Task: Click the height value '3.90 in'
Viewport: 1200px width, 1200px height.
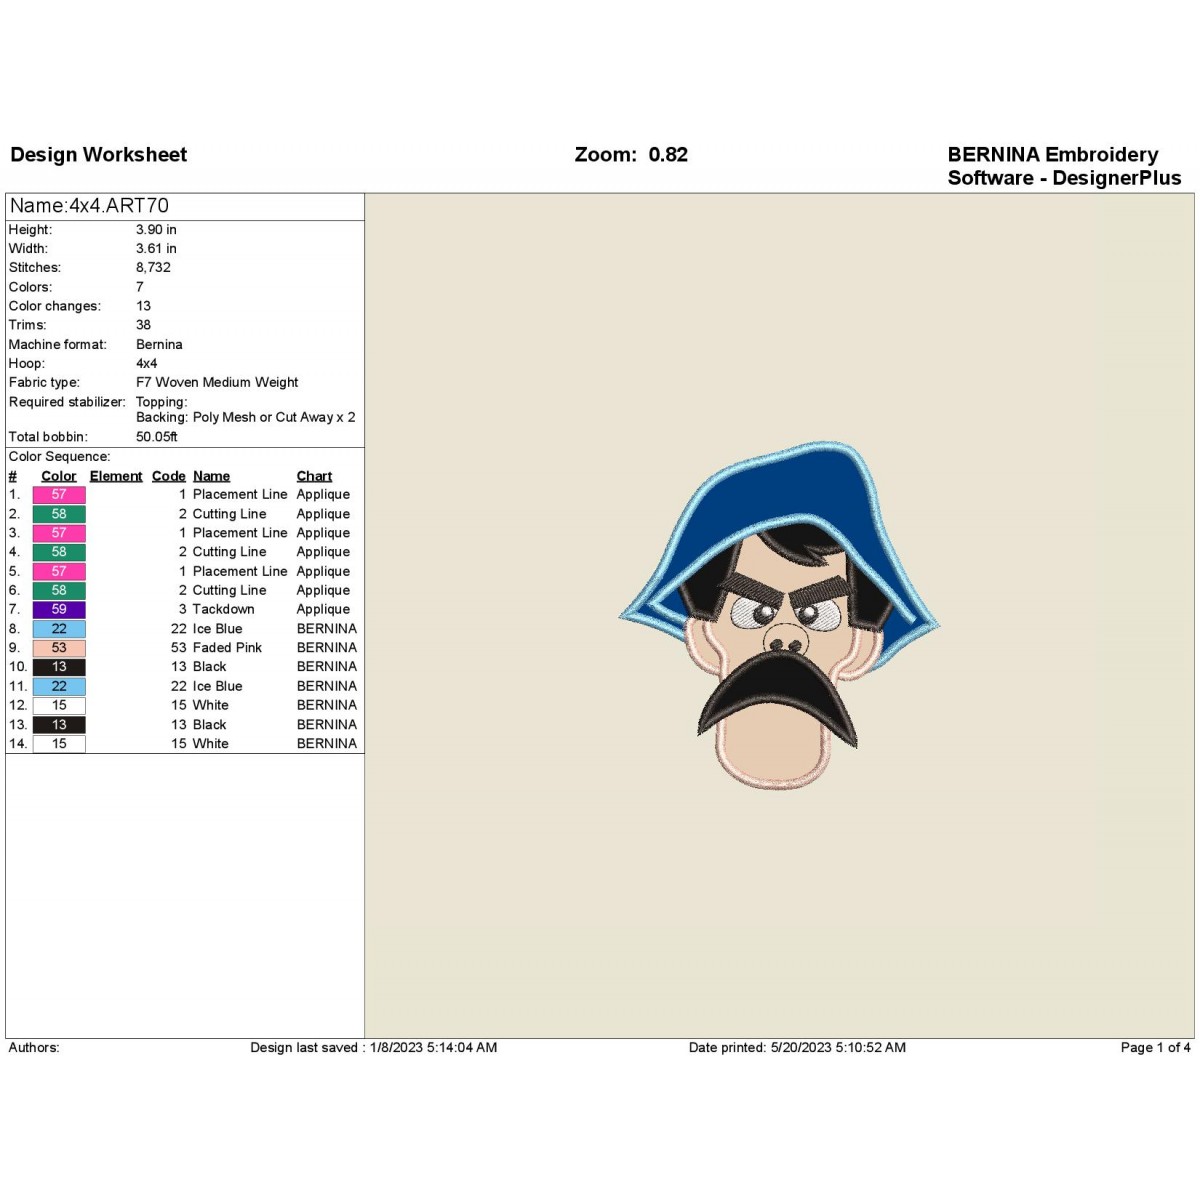Action: click(156, 229)
